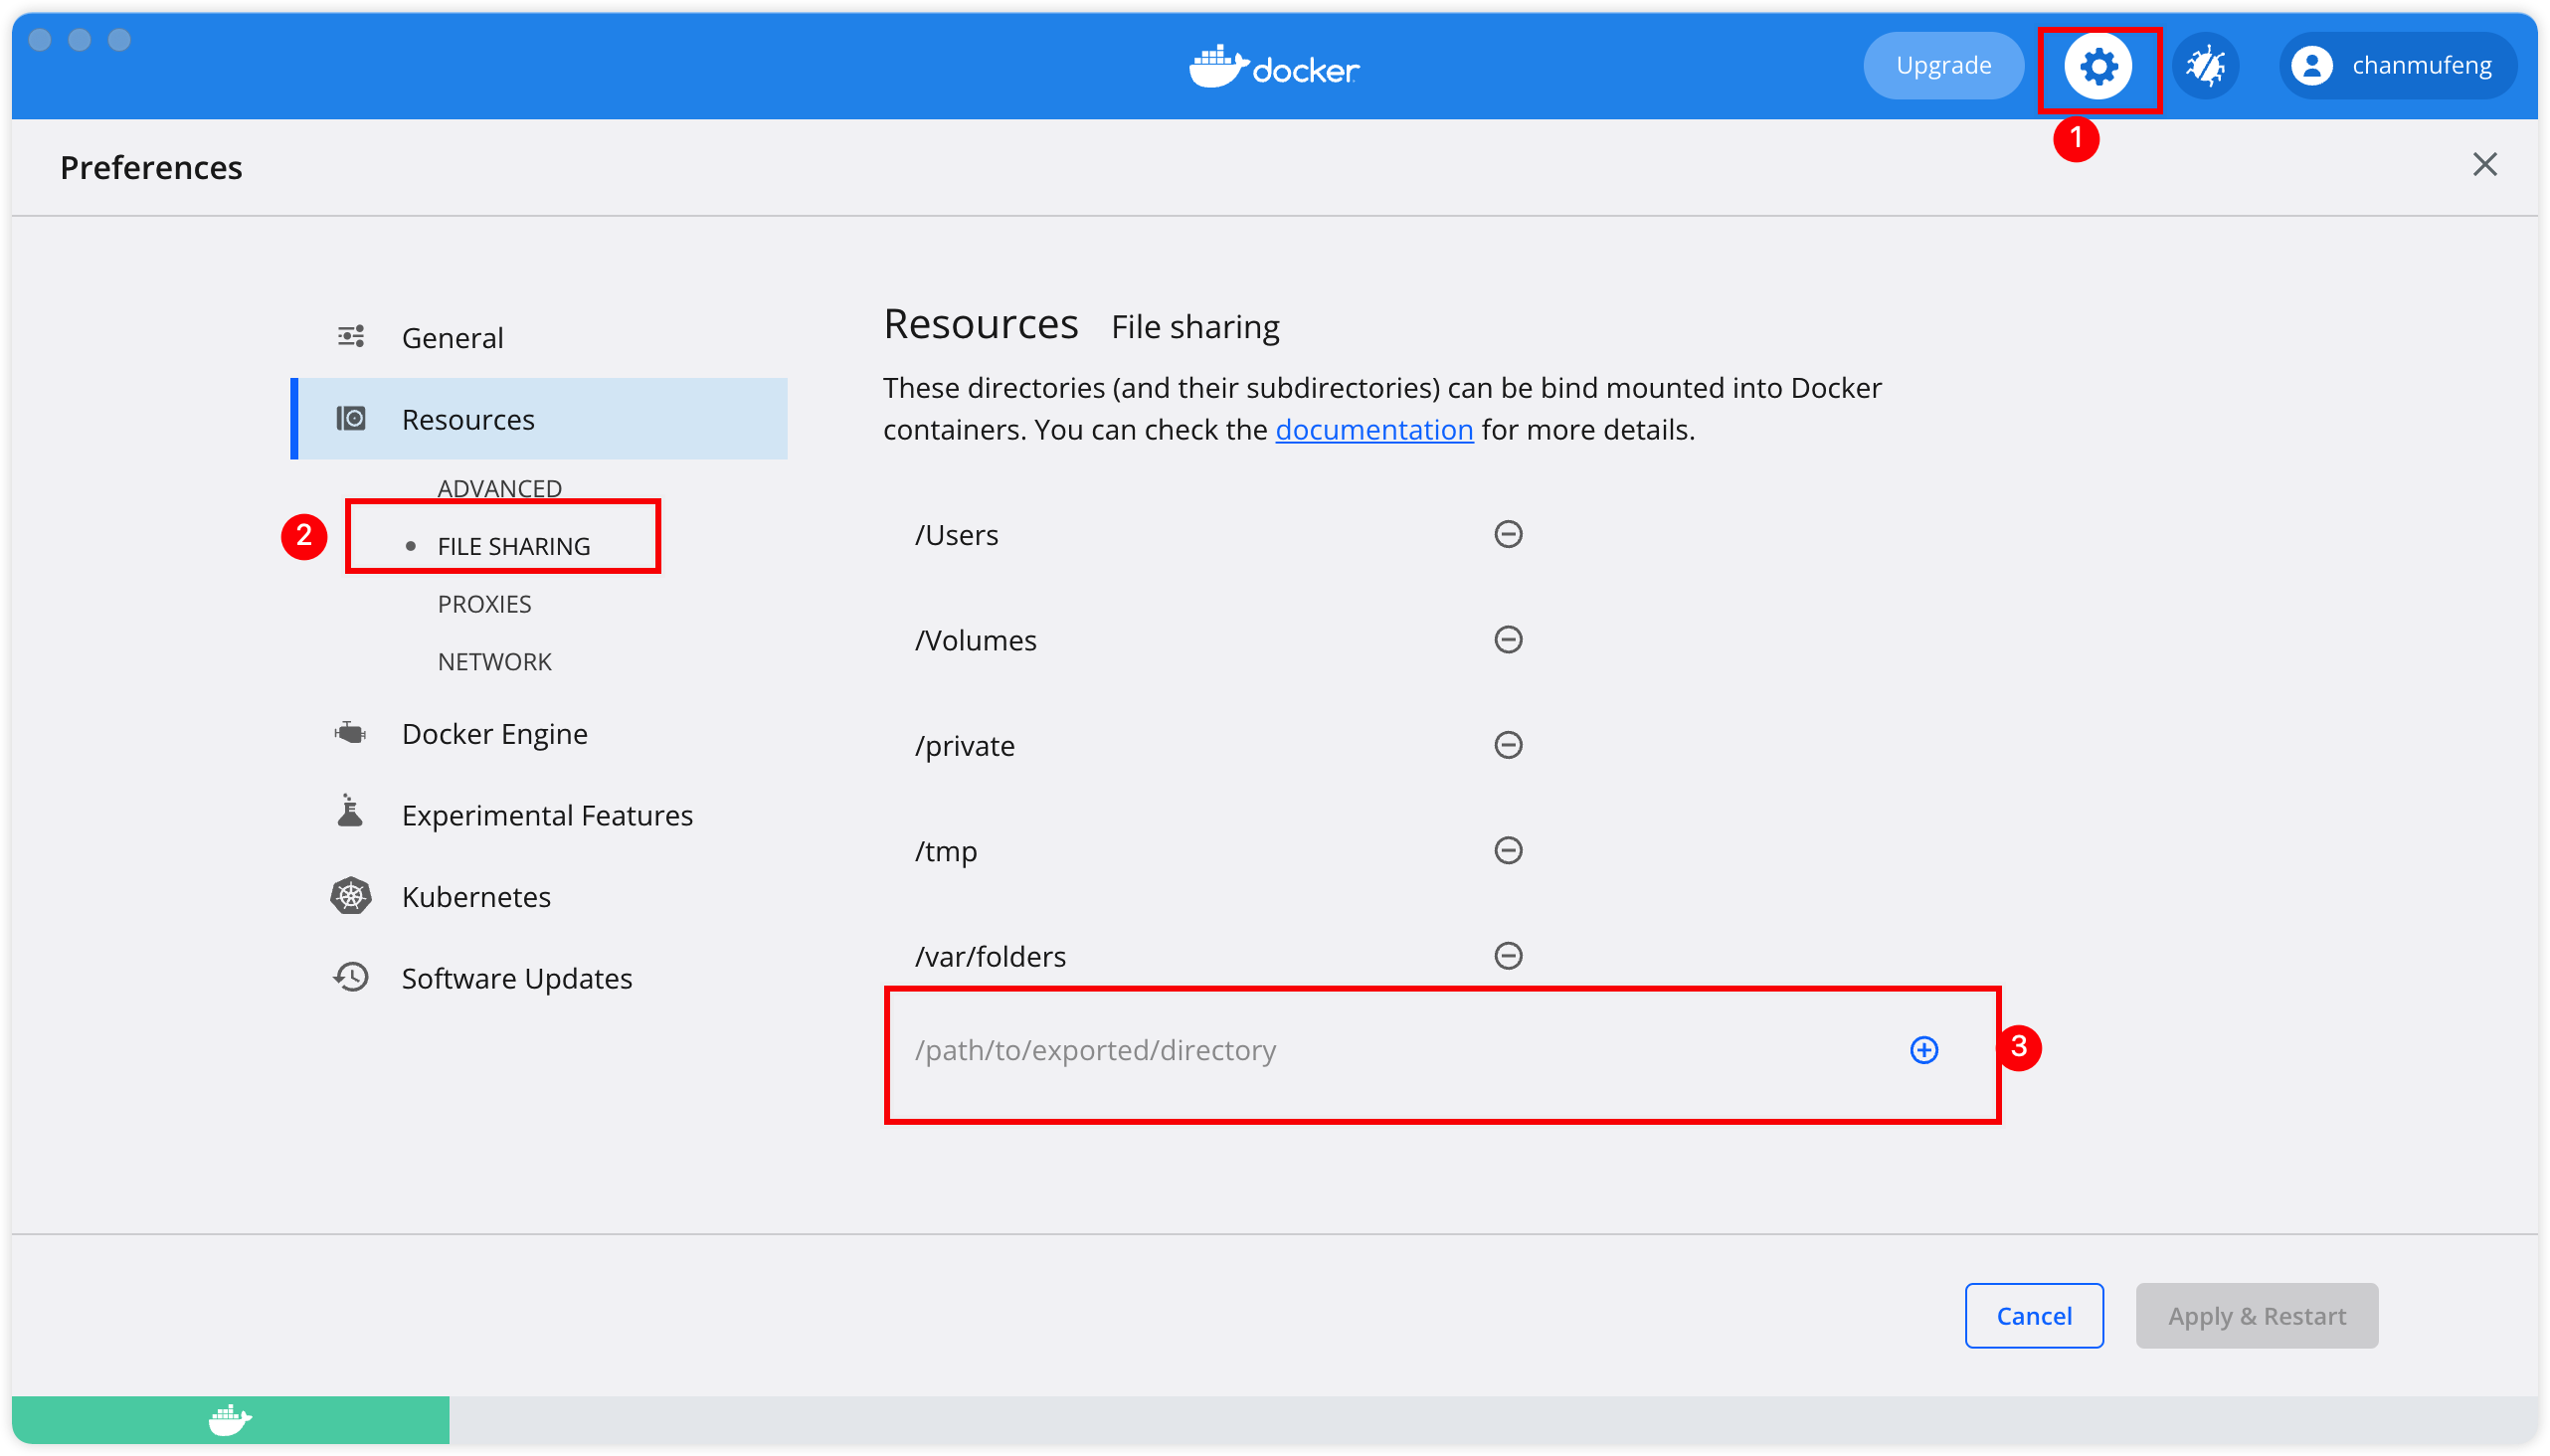Select NETWORK under Resources
Viewport: 2550px width, 1456px height.
click(495, 662)
